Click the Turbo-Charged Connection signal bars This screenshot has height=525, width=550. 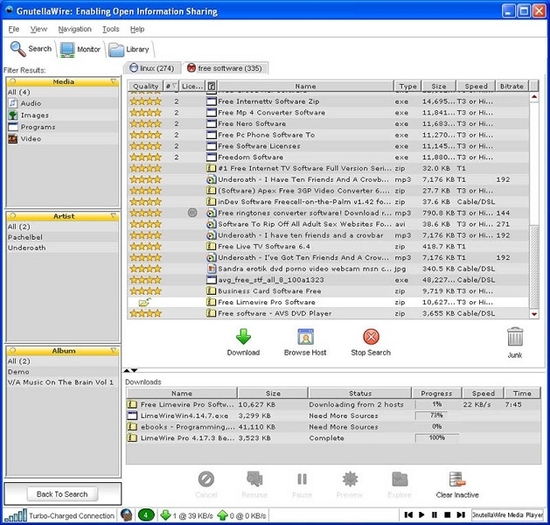(x=15, y=515)
